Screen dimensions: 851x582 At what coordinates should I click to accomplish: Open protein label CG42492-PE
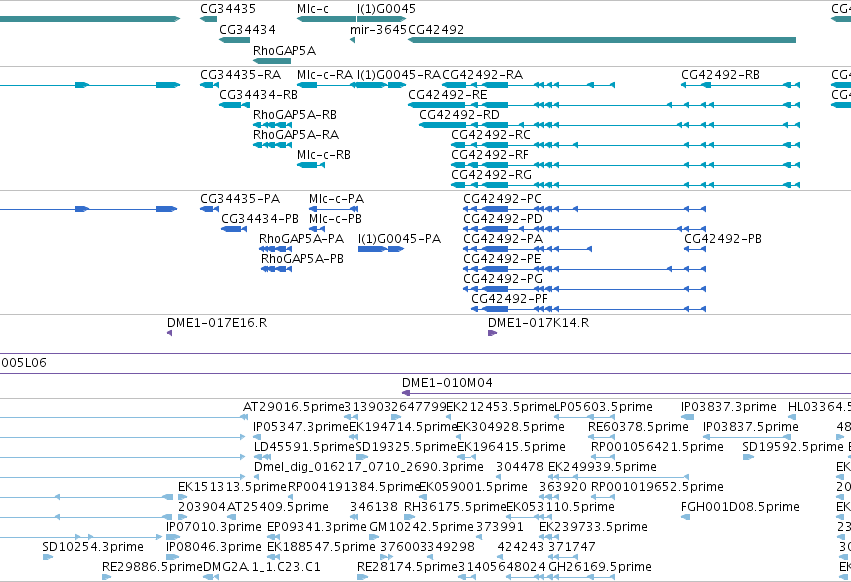coord(502,259)
